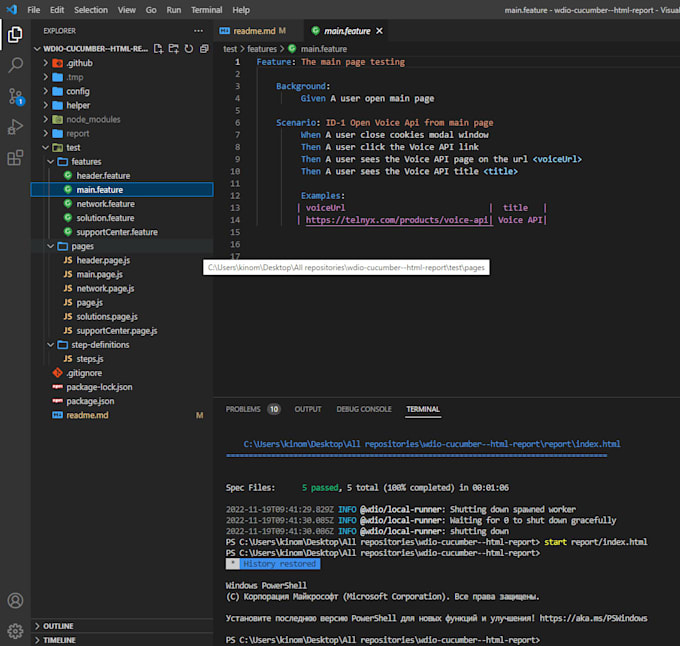Open solutions.page.js file
The image size is (680, 646).
[122, 316]
